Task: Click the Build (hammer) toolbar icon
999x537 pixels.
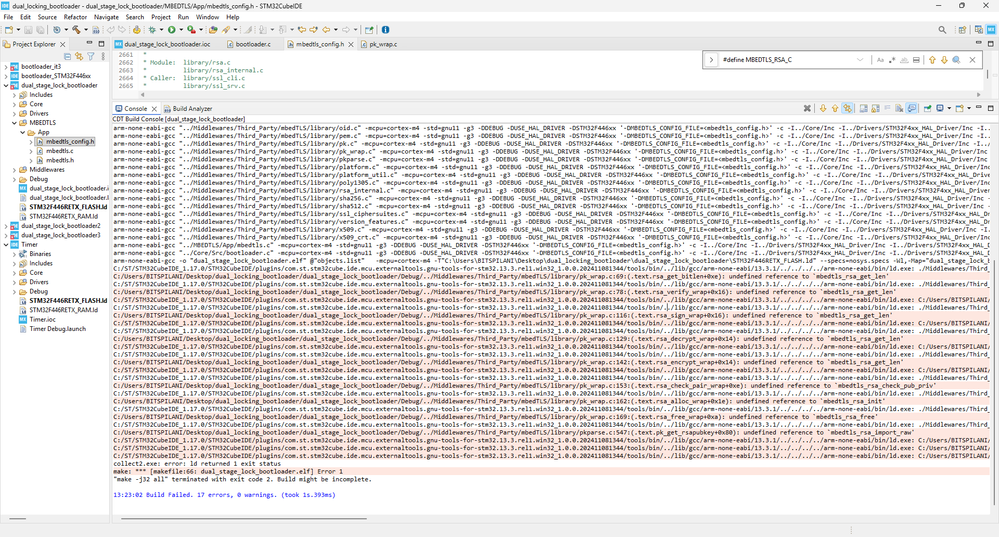Action: pyautogui.click(x=76, y=29)
